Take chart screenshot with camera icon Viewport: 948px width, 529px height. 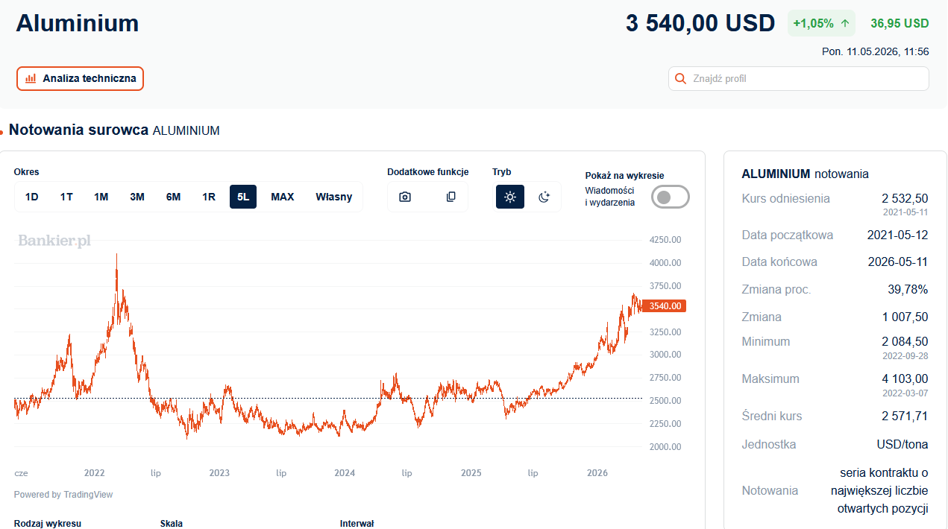(405, 197)
